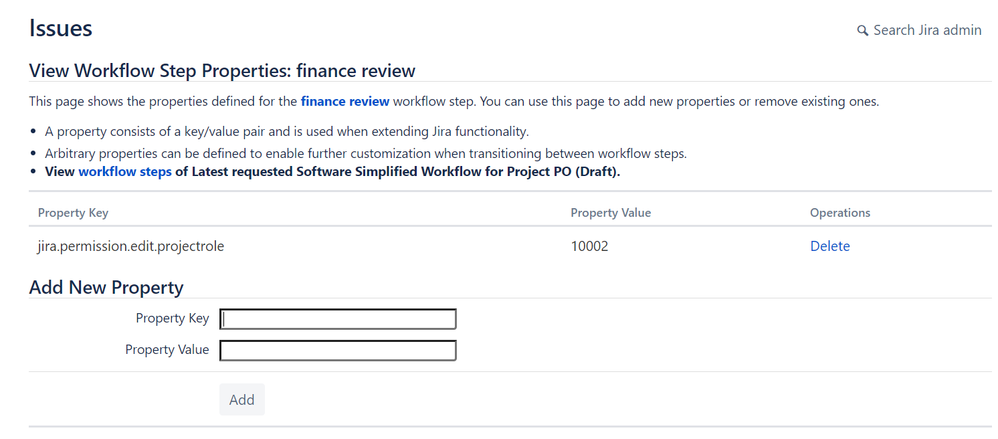The image size is (998, 439).
Task: Click the key/value pair description bullet
Action: coord(286,132)
